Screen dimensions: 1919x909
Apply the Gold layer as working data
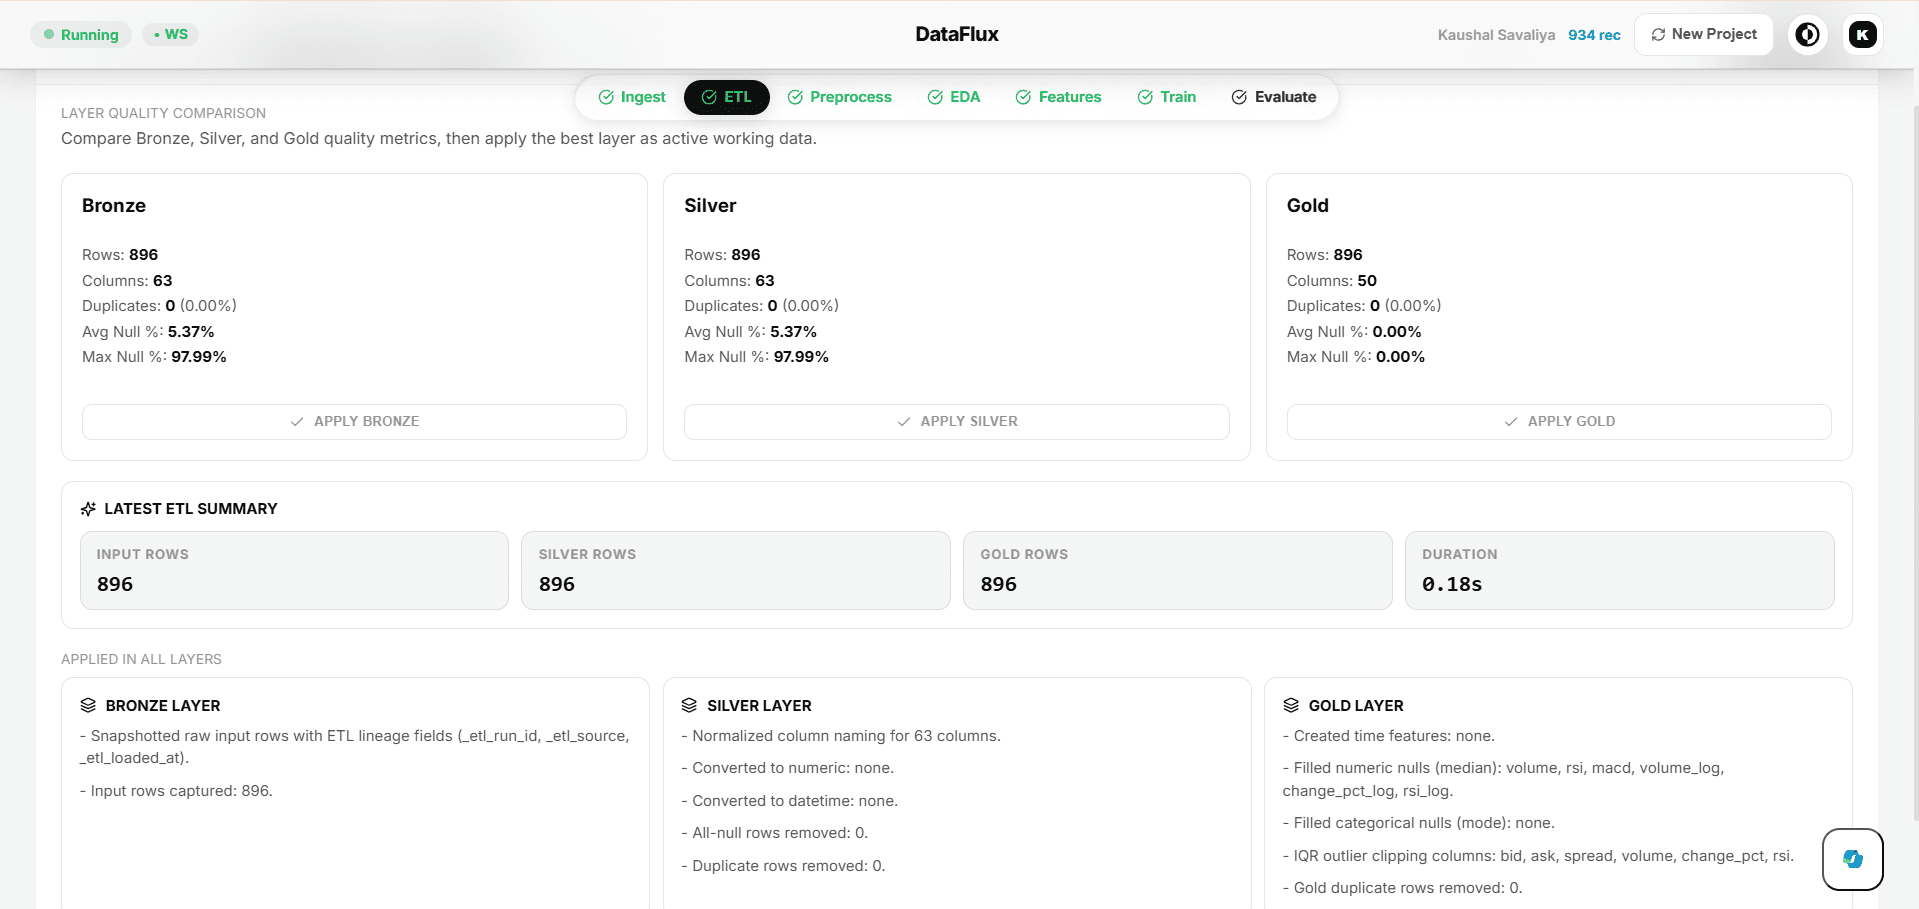pos(1558,421)
